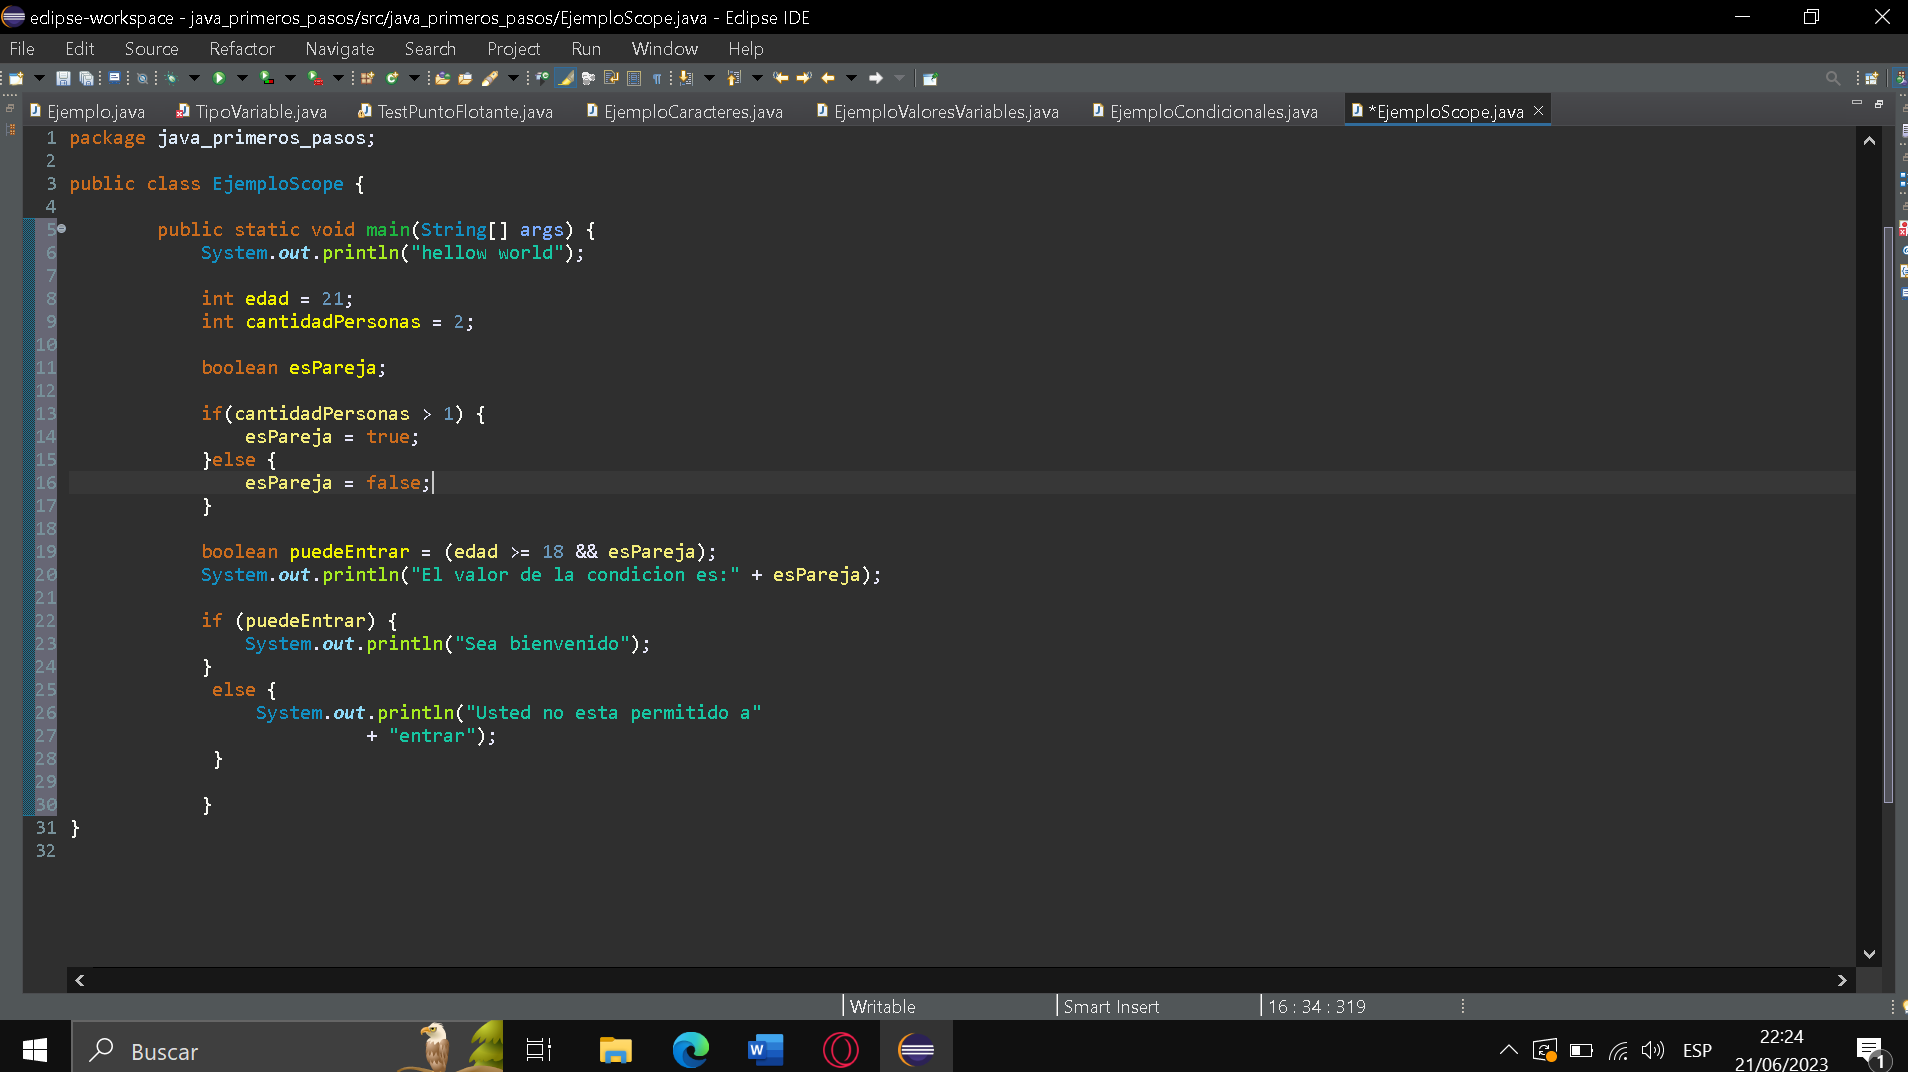The height and width of the screenshot is (1072, 1908).
Task: Open the External Tools dropdown arrow
Action: pyautogui.click(x=338, y=78)
